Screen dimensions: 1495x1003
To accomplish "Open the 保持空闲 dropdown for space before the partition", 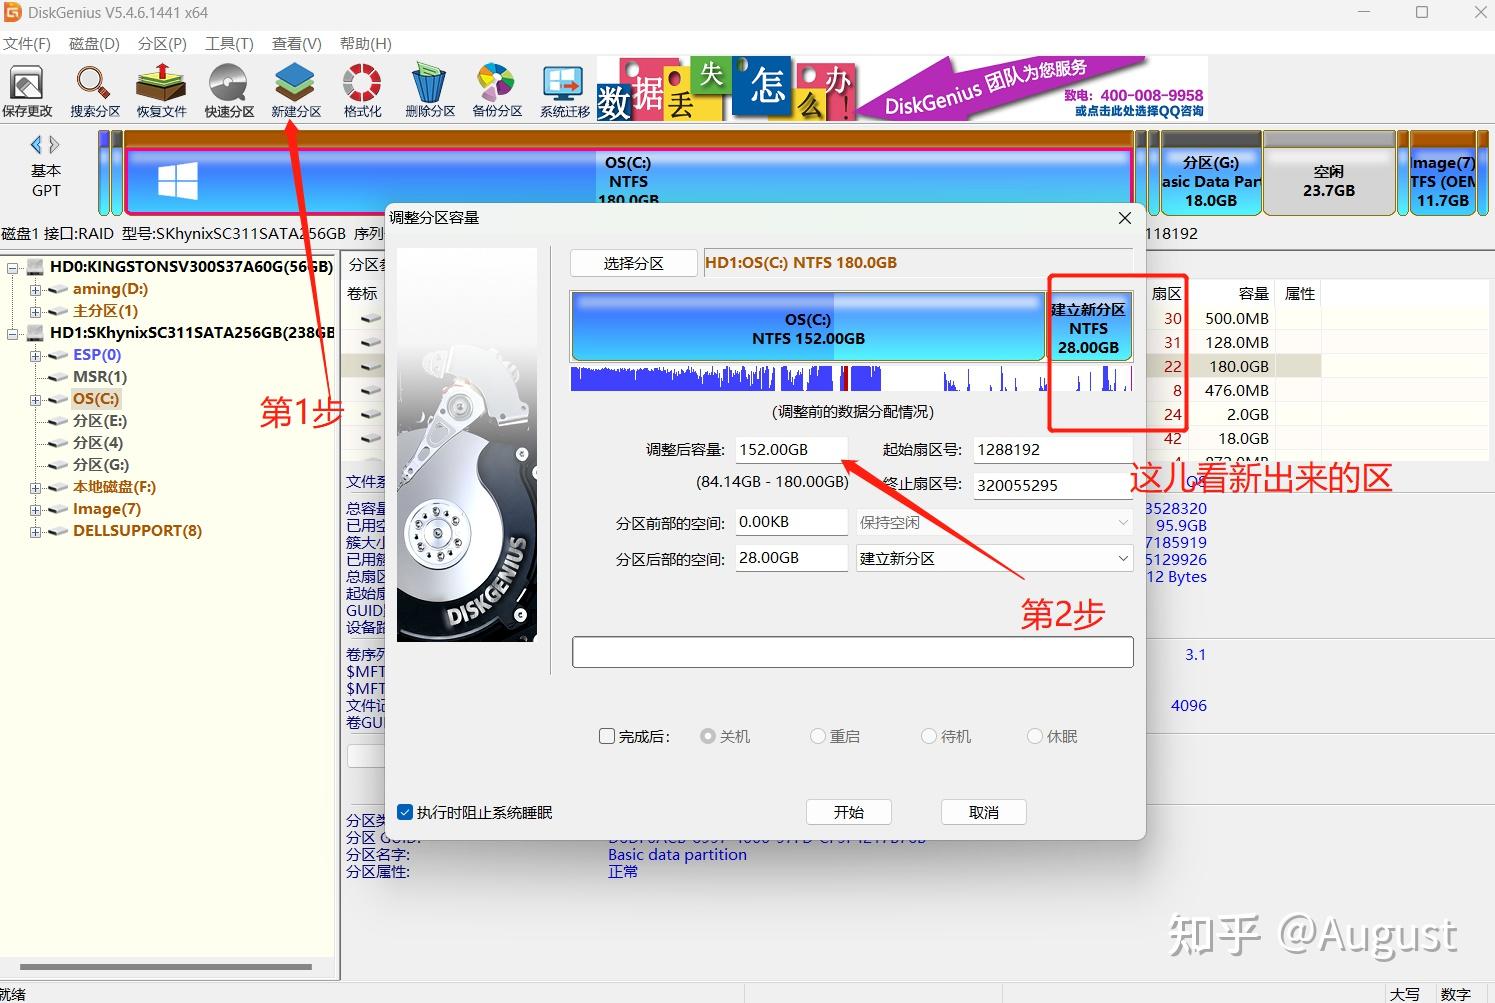I will [994, 522].
